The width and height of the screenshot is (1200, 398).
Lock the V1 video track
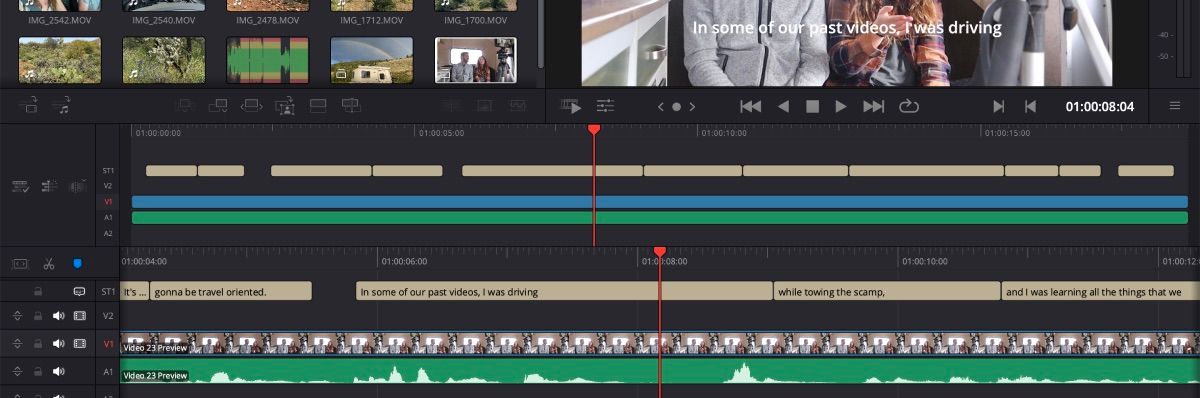coord(38,344)
